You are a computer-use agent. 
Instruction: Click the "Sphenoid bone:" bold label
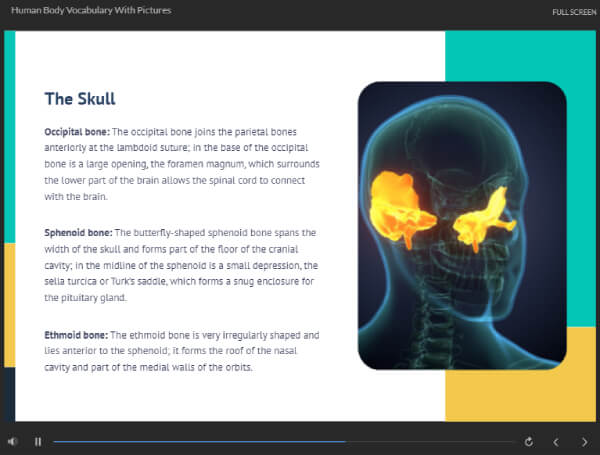(x=78, y=233)
